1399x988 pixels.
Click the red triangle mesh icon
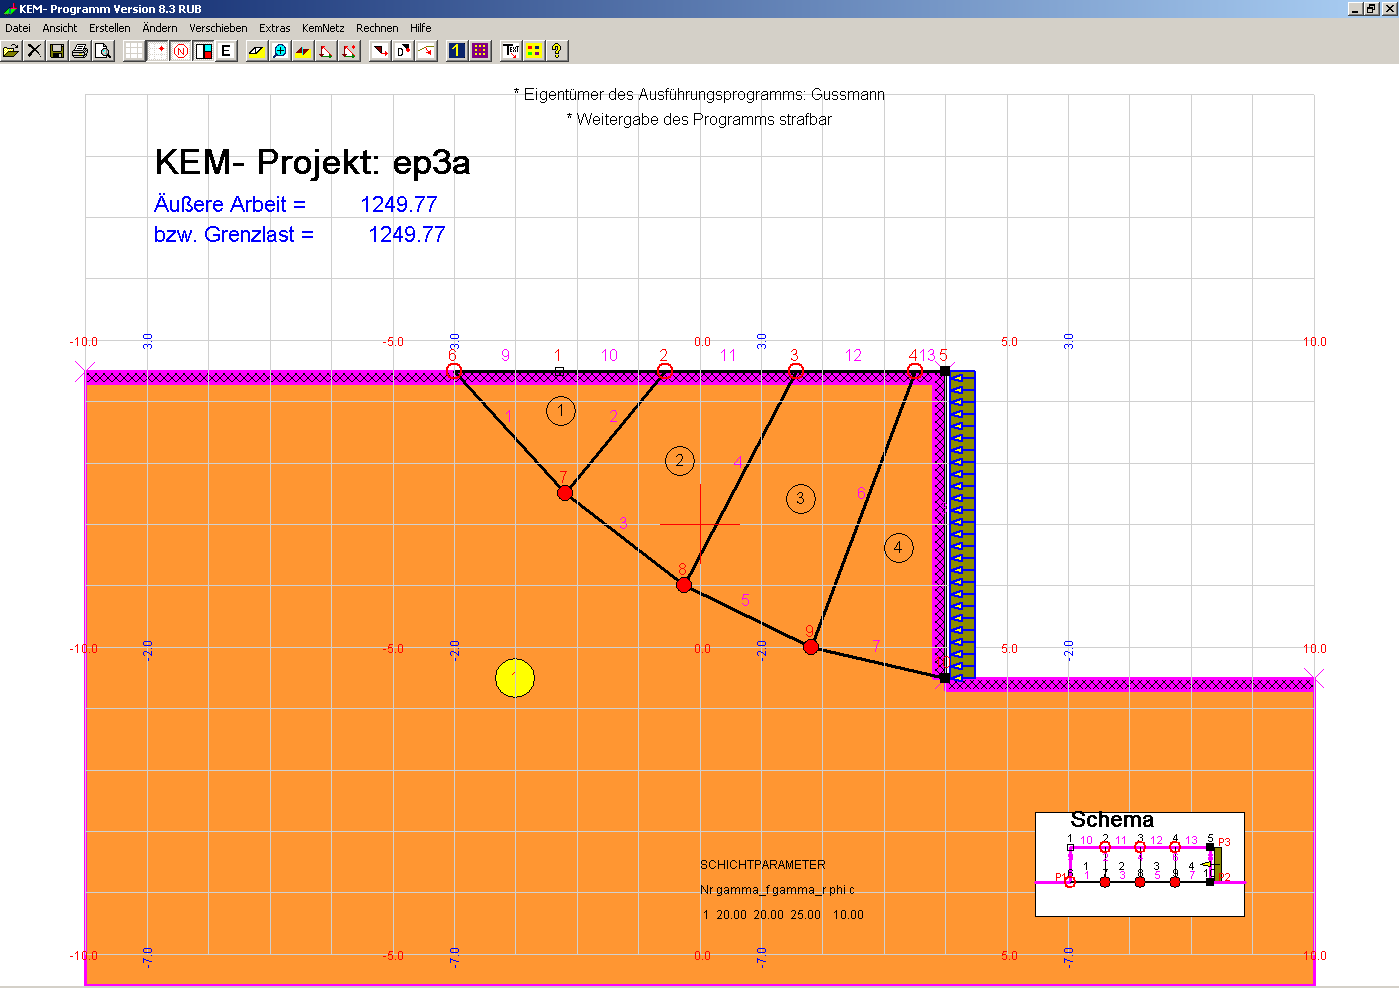coord(326,50)
